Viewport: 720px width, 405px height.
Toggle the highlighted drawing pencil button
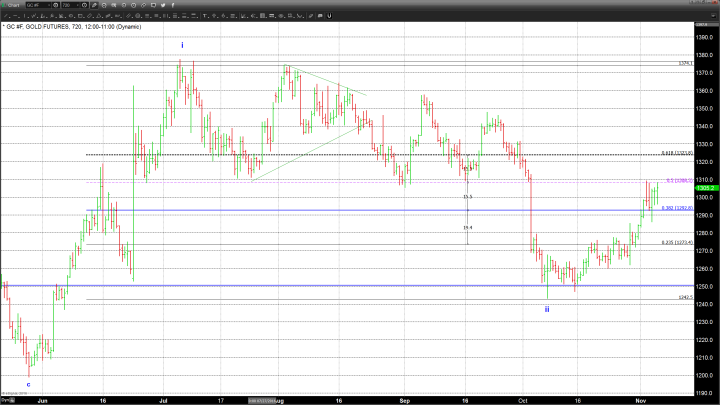coord(94,5)
